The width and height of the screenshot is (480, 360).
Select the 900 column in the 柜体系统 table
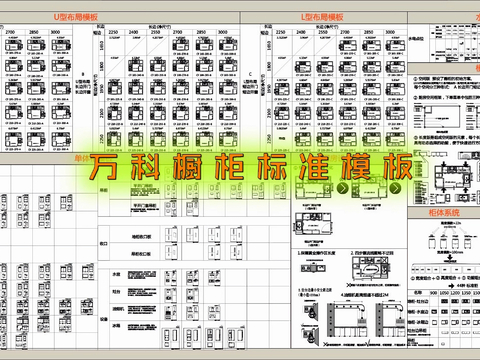433,292
